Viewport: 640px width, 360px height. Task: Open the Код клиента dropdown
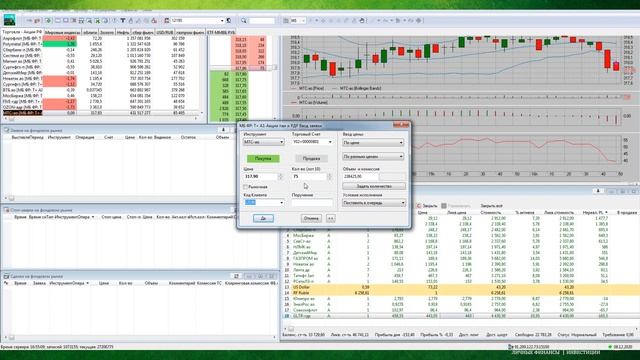(x=264, y=202)
